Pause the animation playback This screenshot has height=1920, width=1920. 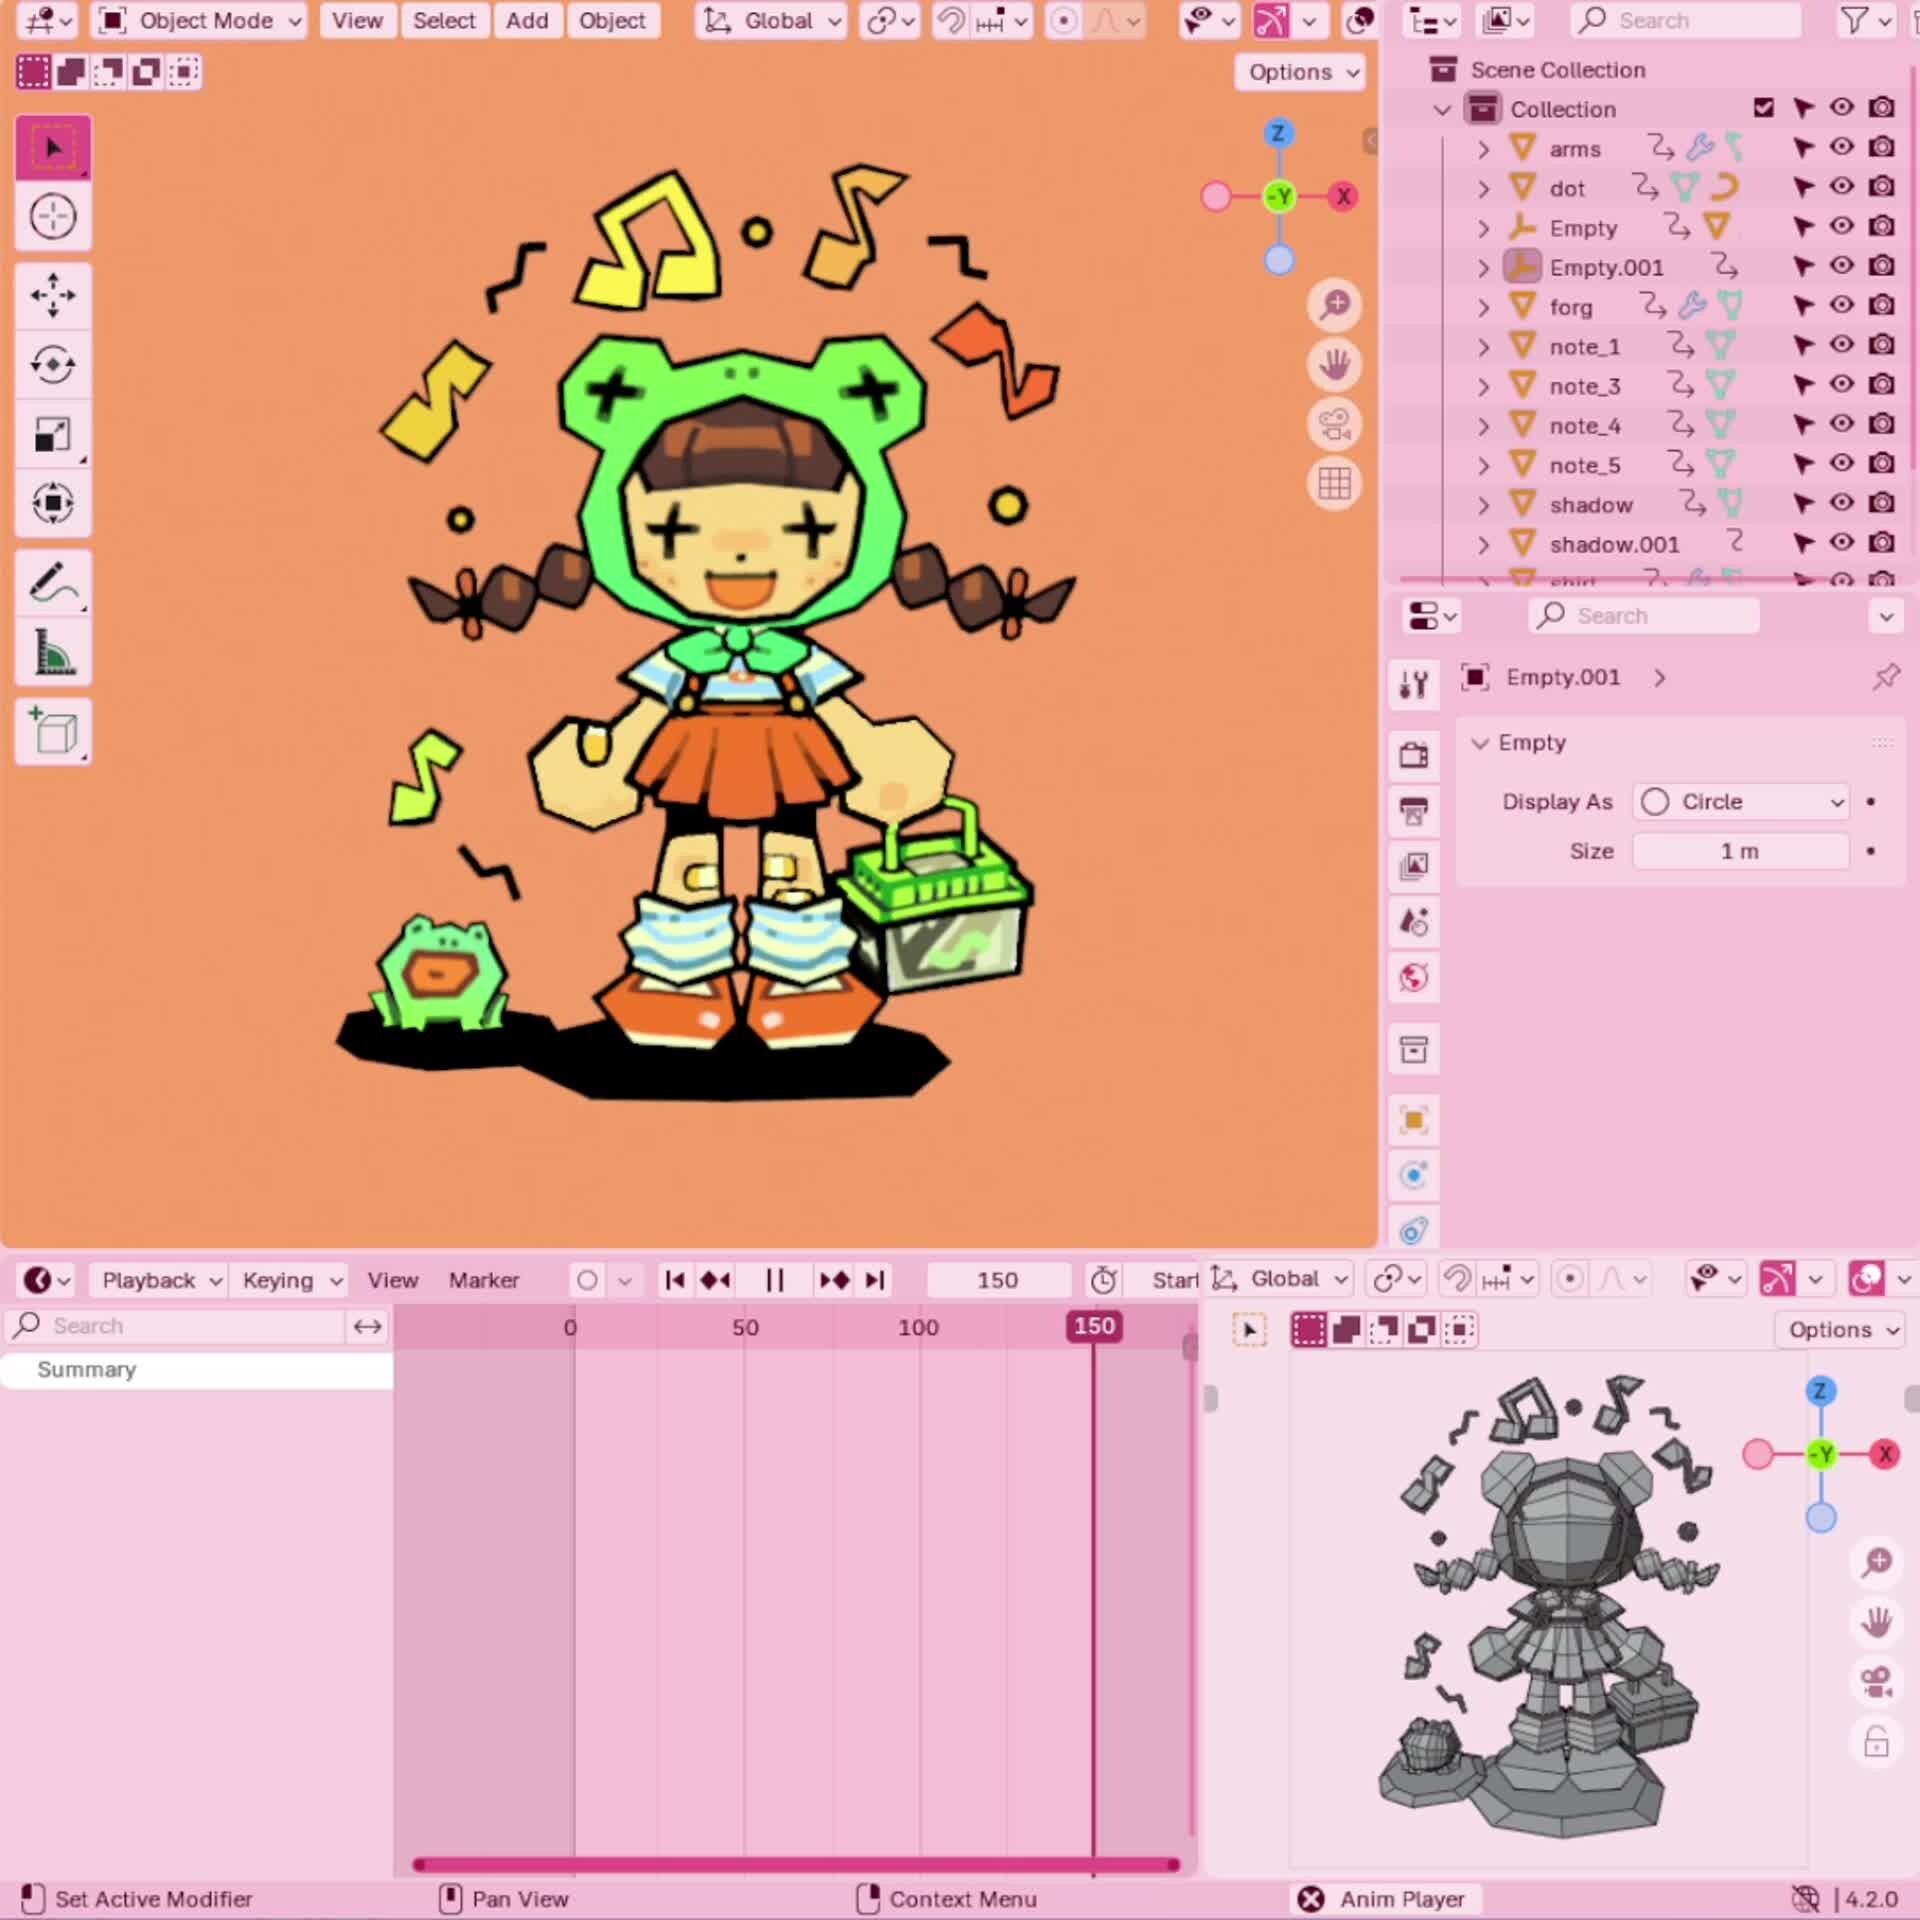tap(774, 1280)
